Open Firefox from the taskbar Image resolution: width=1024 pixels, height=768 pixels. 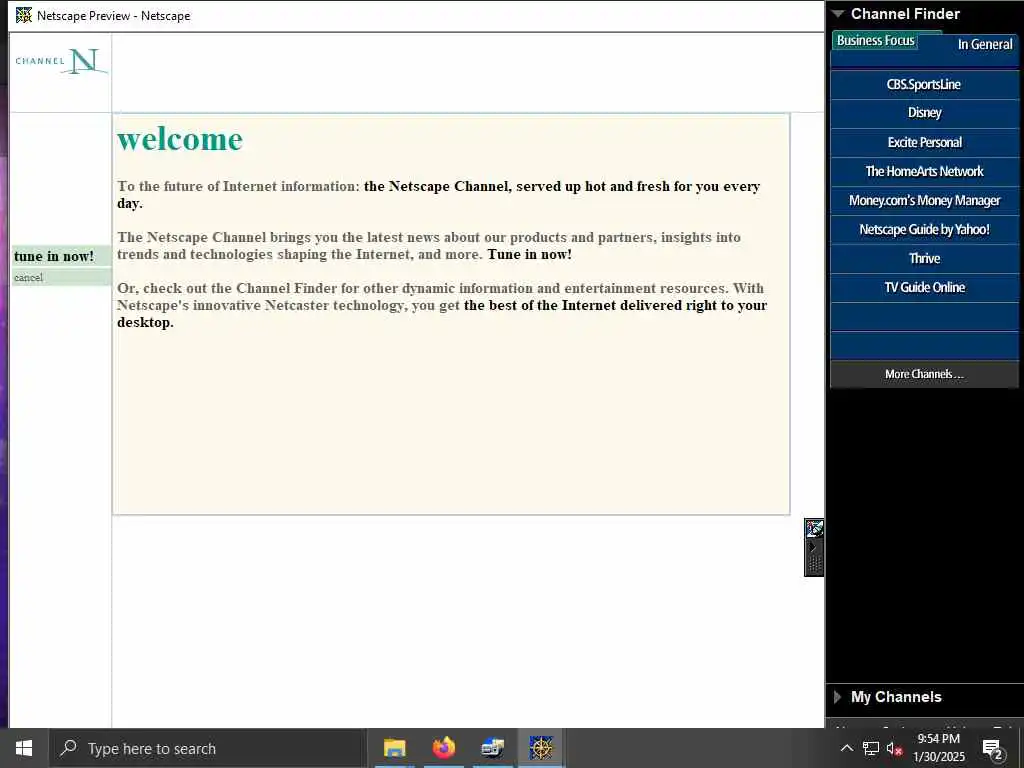443,748
